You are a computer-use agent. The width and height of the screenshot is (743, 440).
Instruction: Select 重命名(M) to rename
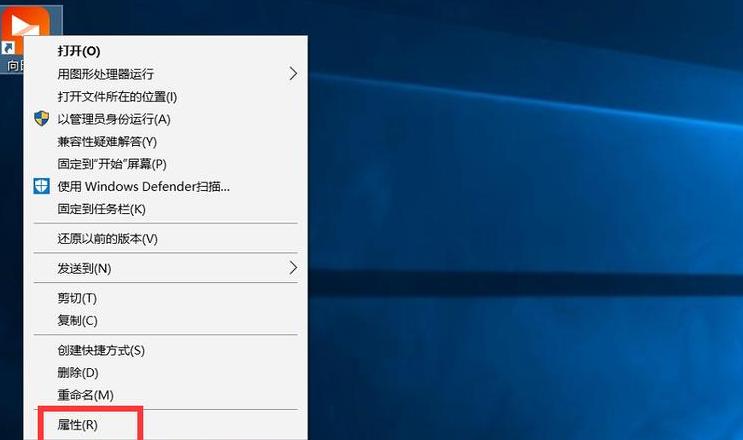85,395
